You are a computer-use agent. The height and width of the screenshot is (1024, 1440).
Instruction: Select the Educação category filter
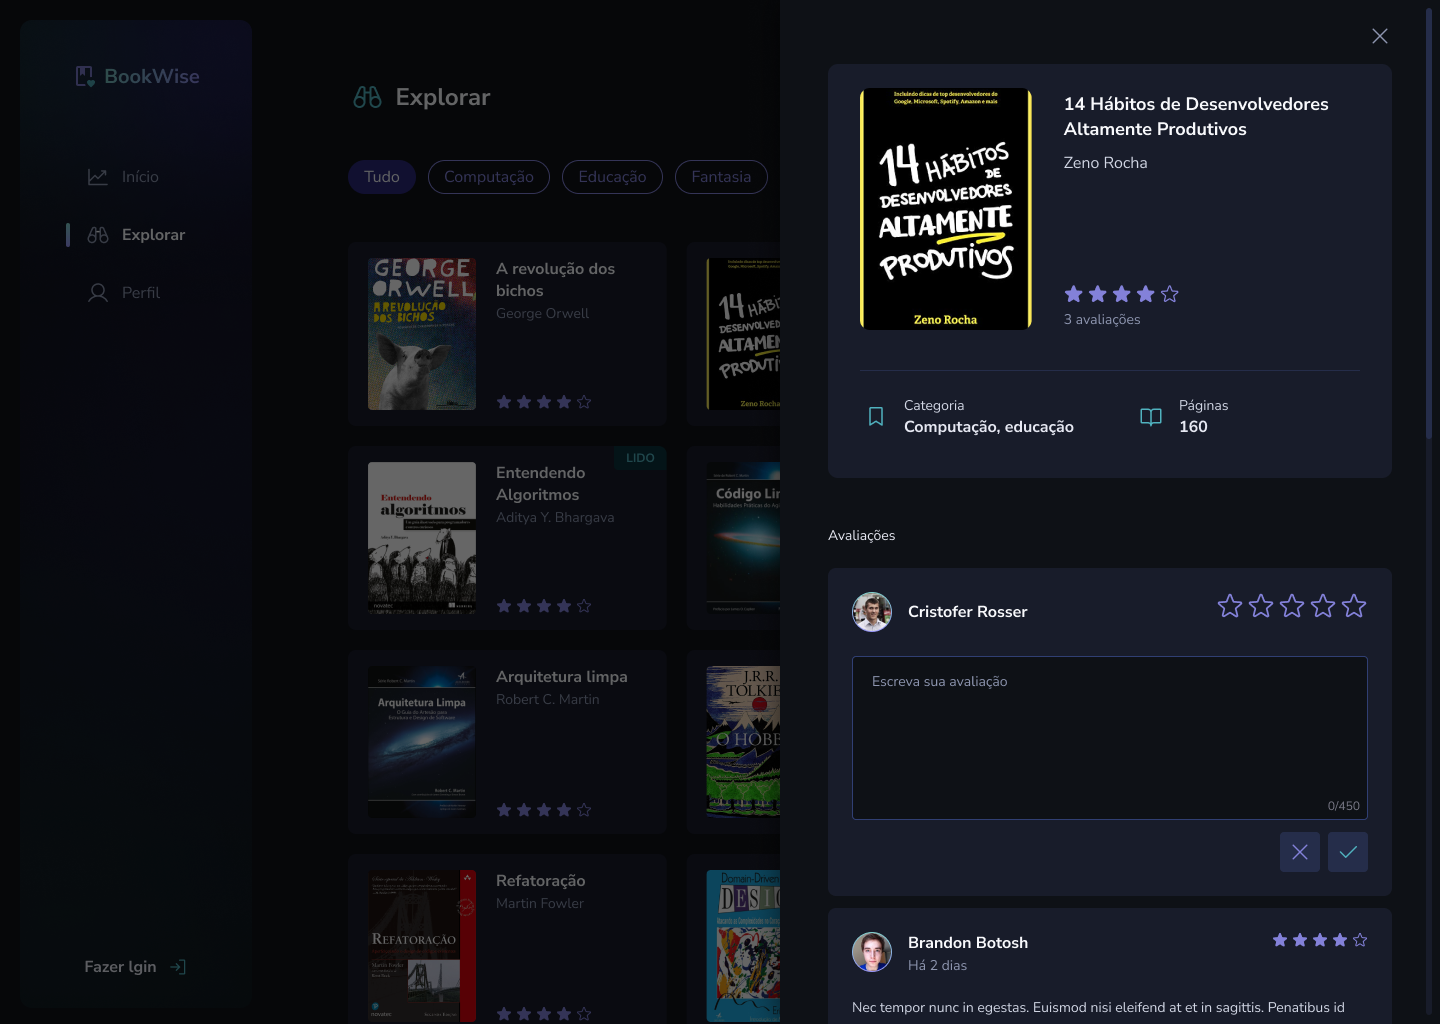pos(612,177)
